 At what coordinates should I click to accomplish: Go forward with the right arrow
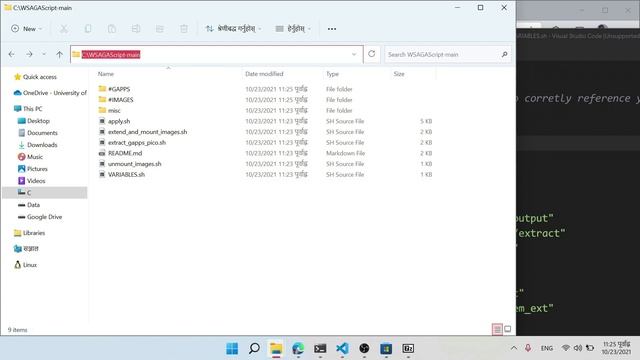tap(29, 54)
